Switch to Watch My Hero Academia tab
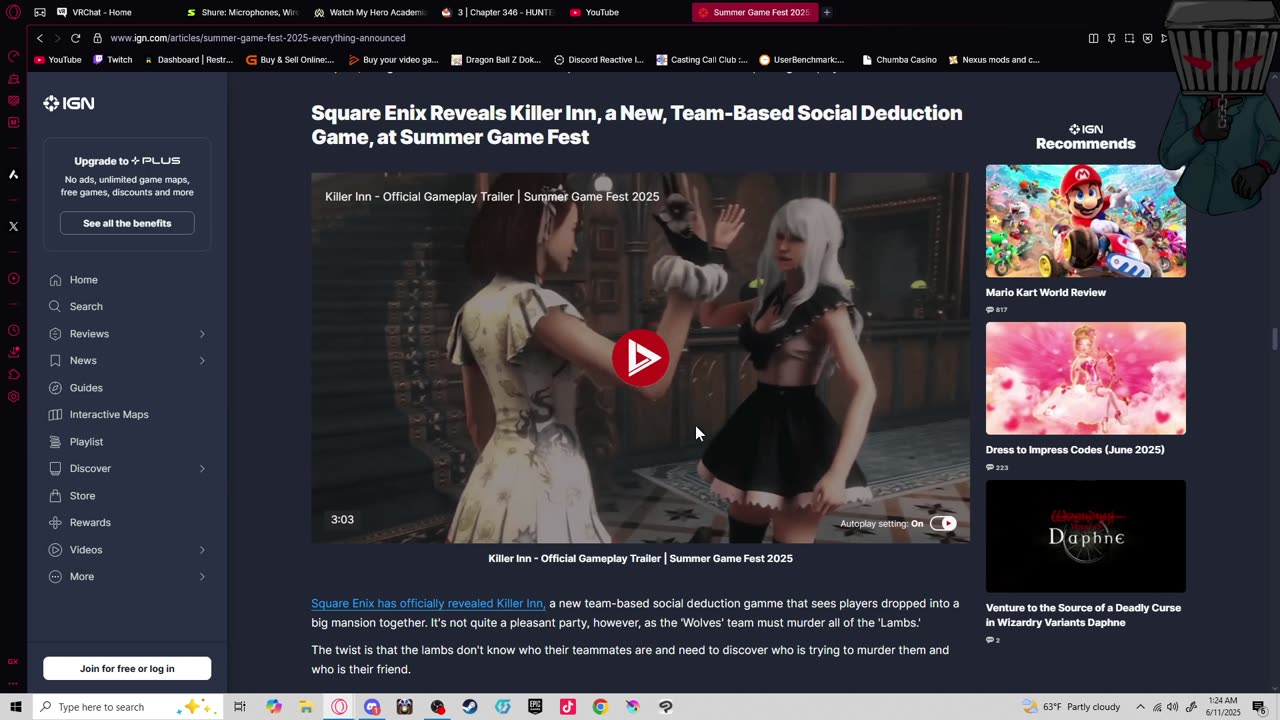Image resolution: width=1280 pixels, height=720 pixels. (x=372, y=12)
